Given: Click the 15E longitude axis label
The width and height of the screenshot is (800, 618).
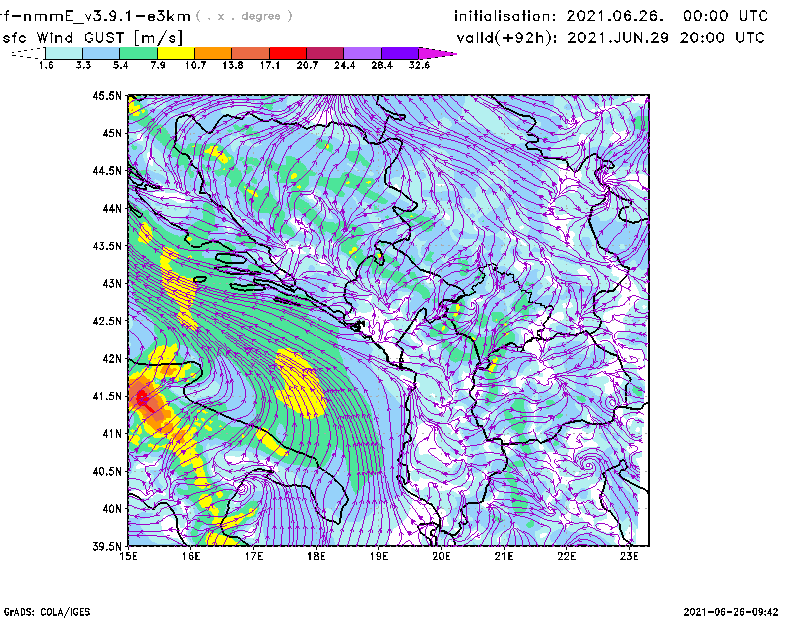Looking at the screenshot, I should pos(128,557).
